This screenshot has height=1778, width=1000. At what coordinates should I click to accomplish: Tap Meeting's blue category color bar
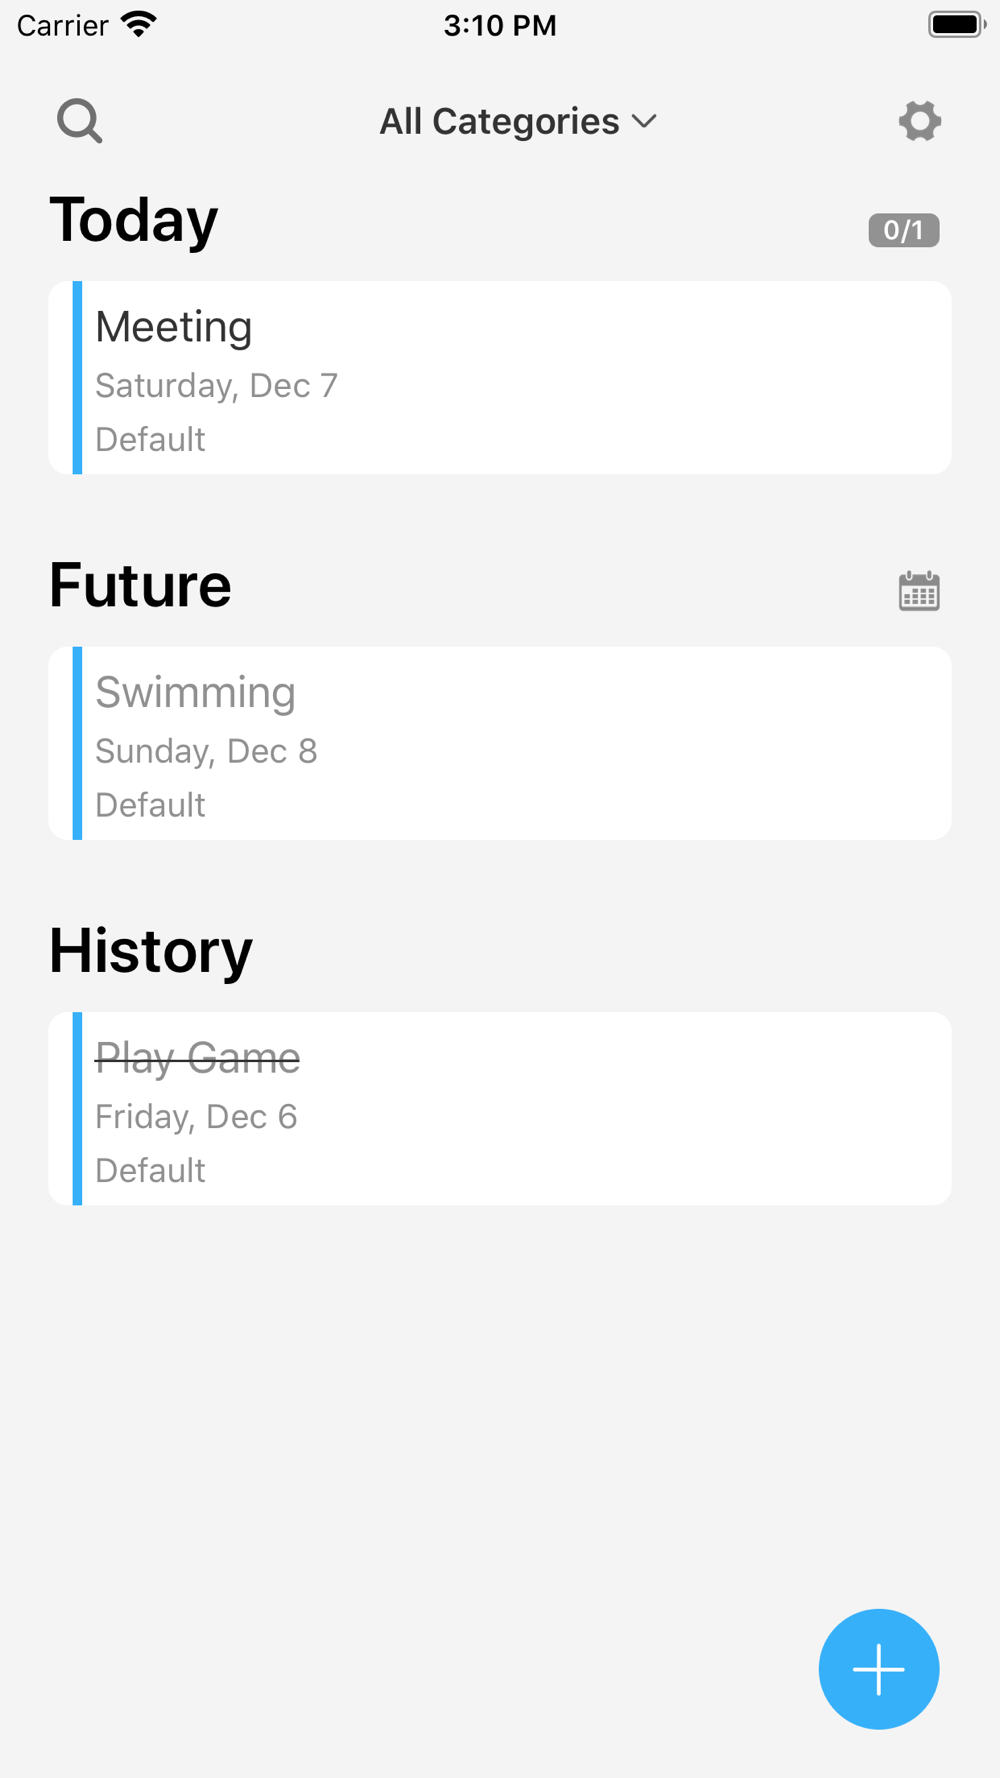pos(77,377)
